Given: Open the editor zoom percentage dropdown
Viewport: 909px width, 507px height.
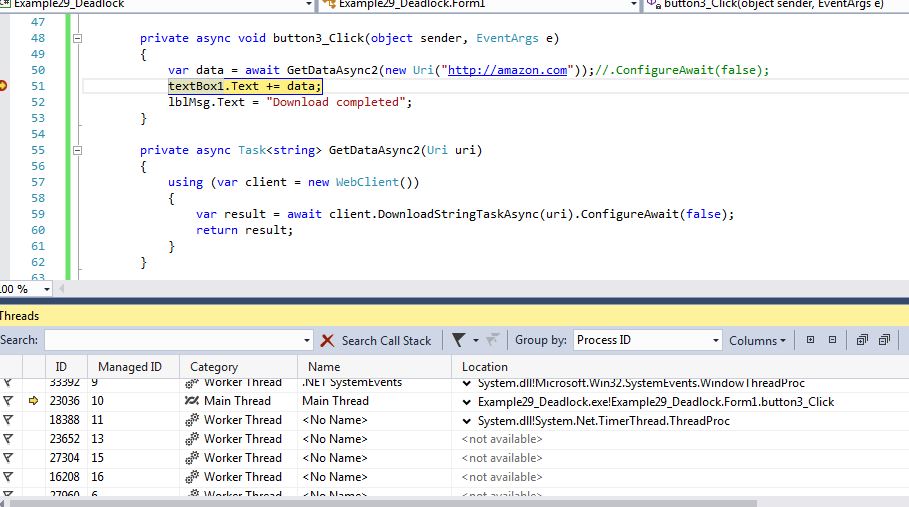Looking at the screenshot, I should [x=46, y=289].
